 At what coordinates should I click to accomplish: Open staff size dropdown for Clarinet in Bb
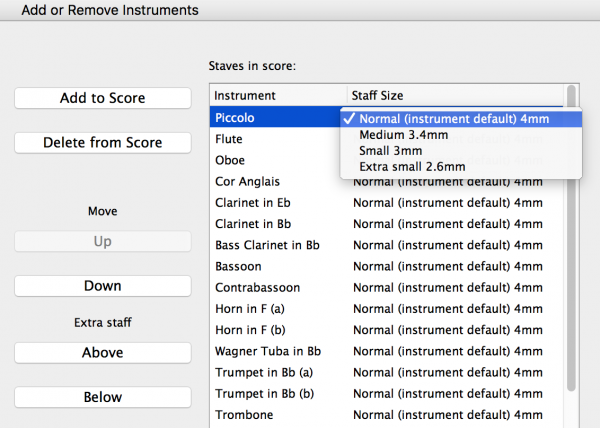point(448,224)
